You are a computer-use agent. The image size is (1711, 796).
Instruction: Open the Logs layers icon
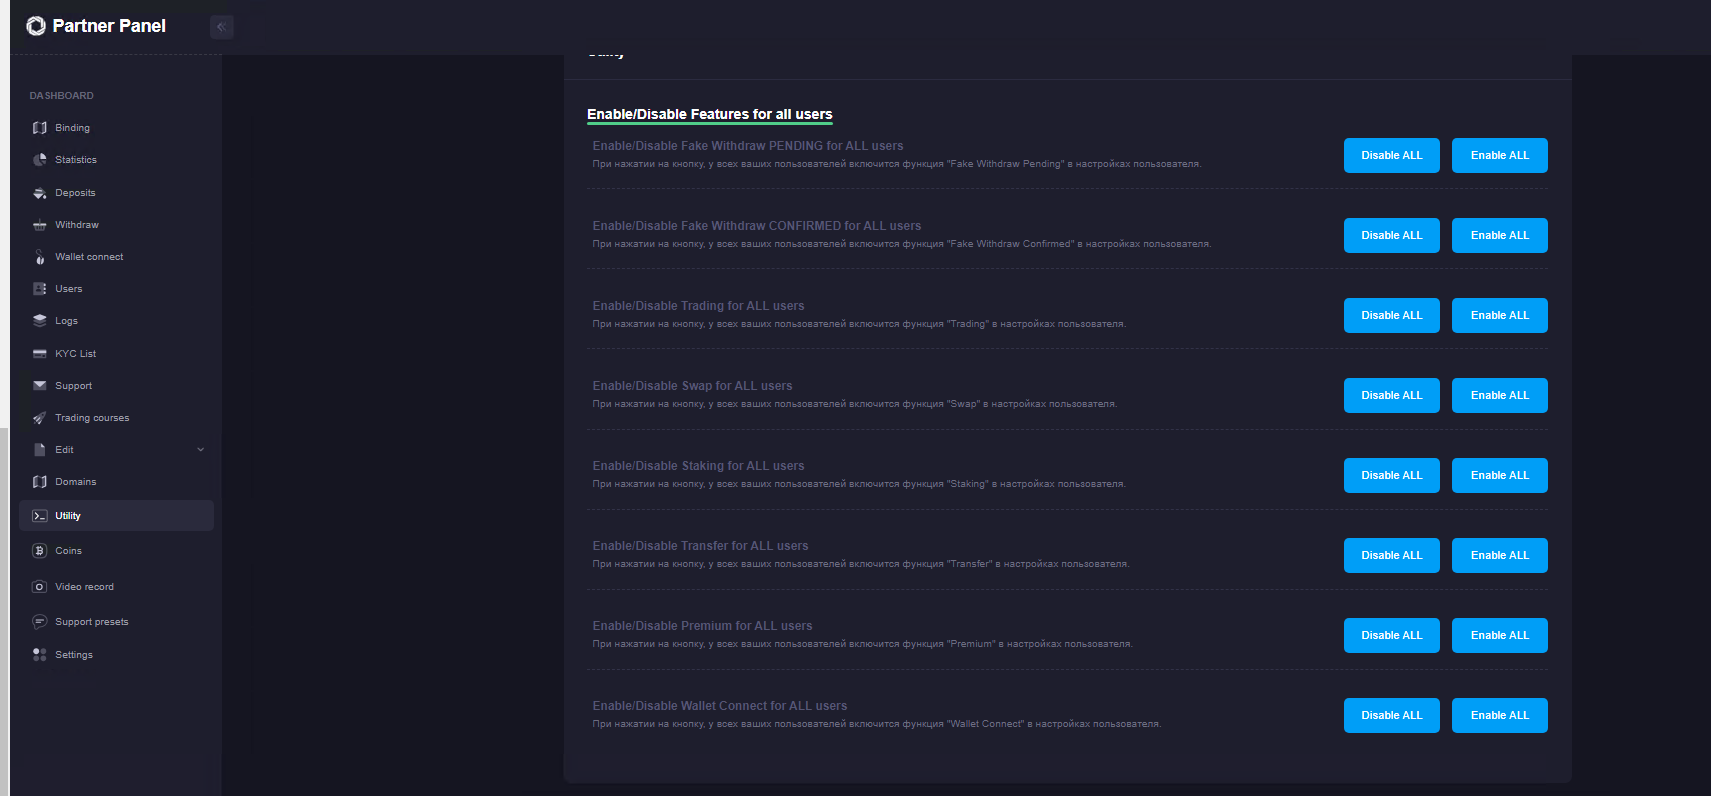pos(40,321)
